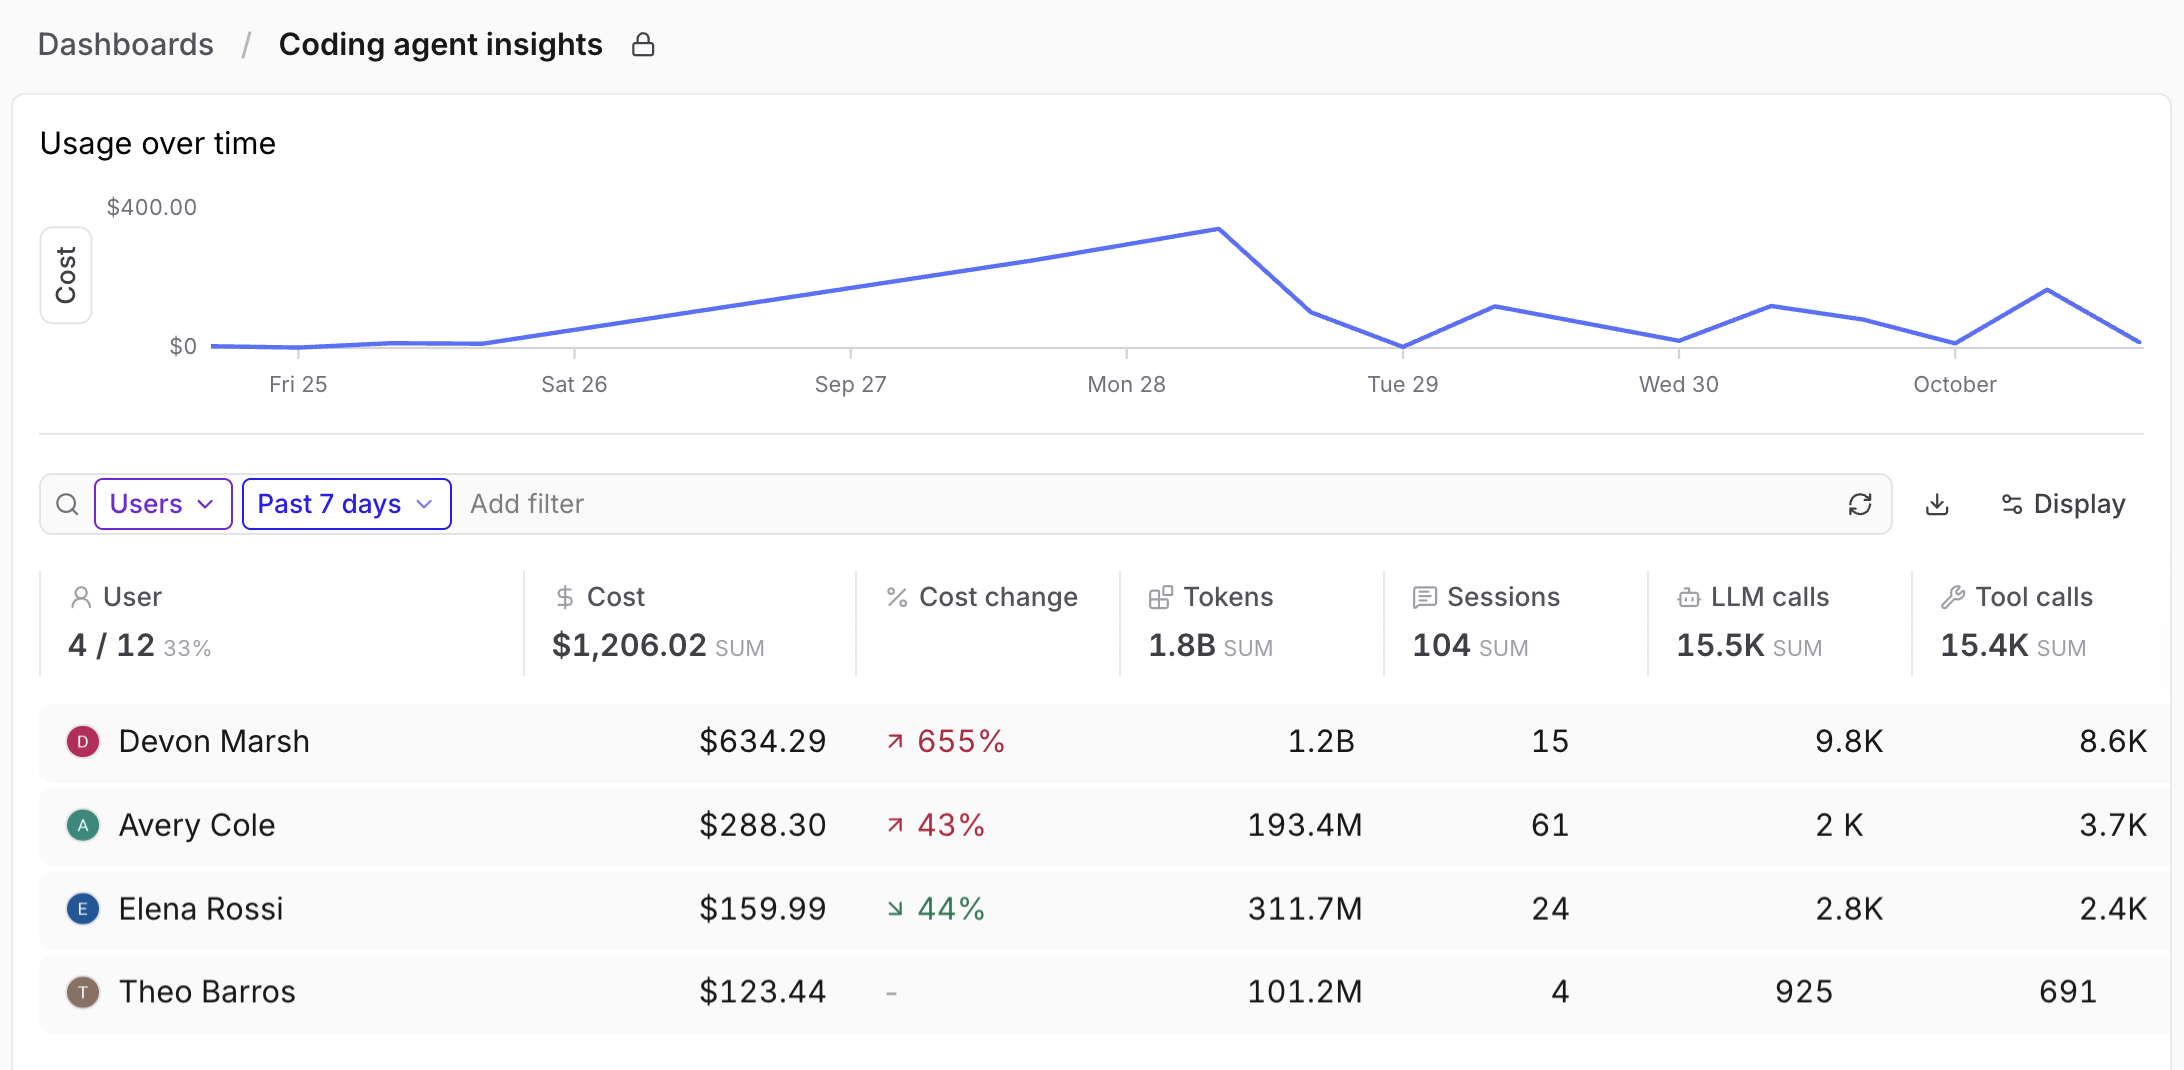Open the Users dropdown filter
The height and width of the screenshot is (1070, 2184).
[163, 504]
